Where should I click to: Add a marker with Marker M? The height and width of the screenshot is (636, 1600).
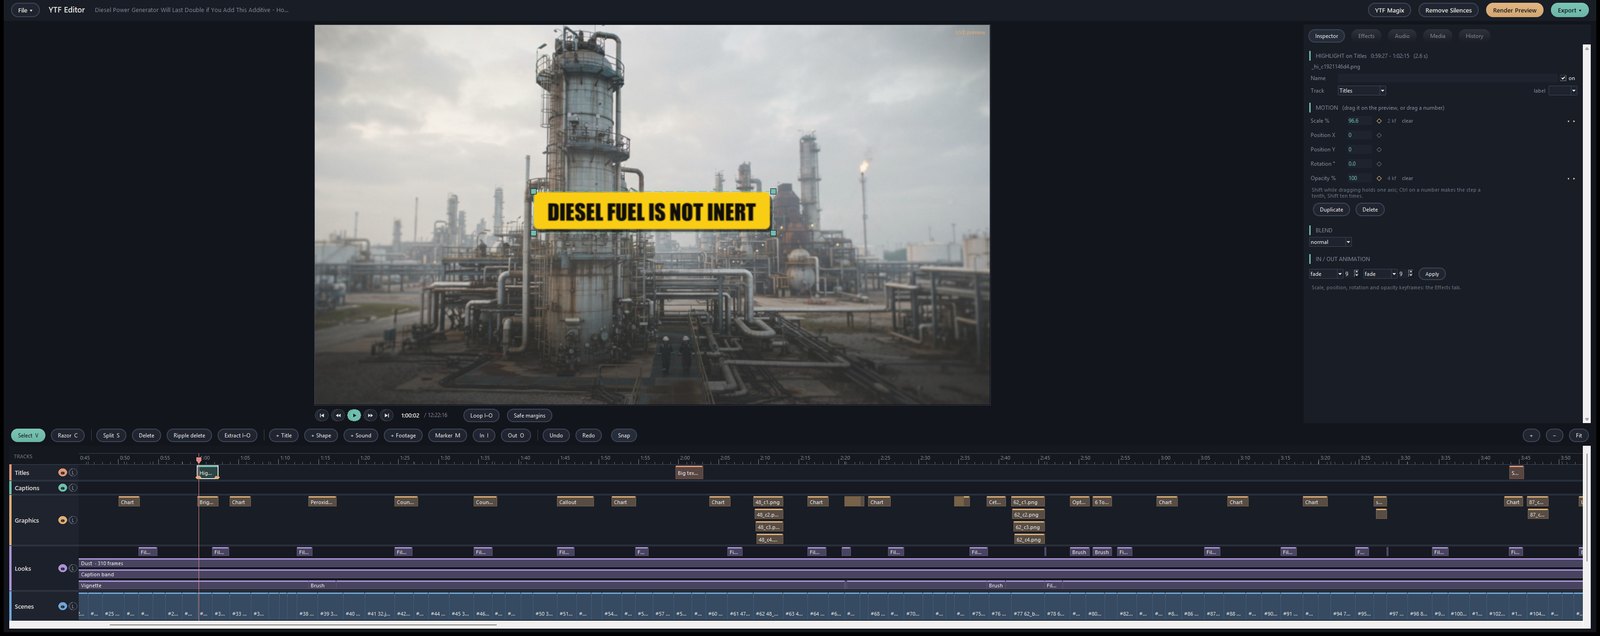tap(447, 435)
